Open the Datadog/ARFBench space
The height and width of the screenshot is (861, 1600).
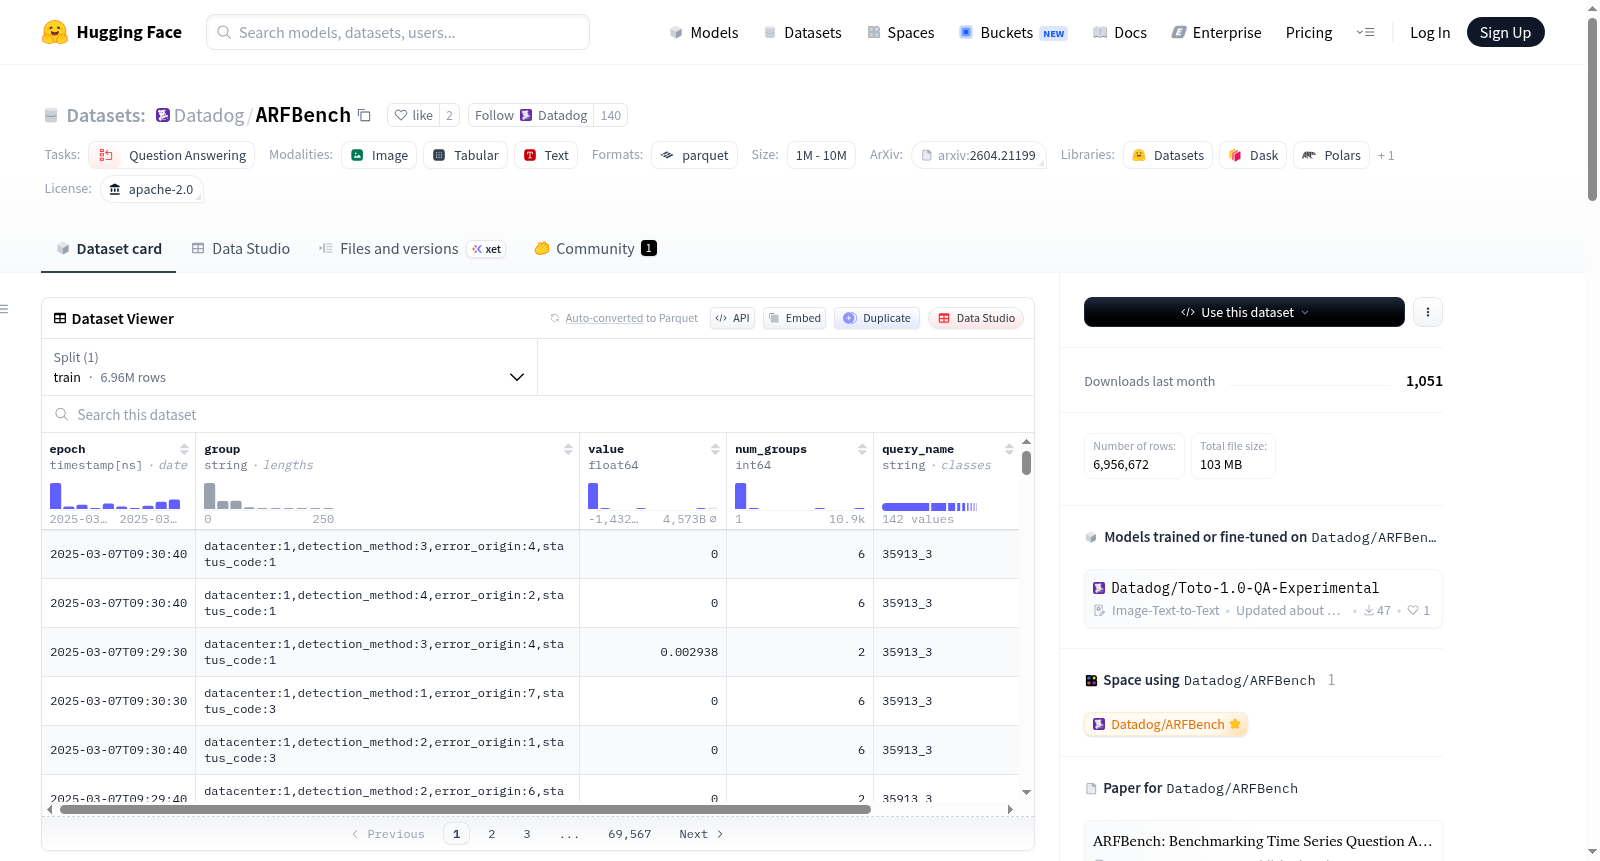click(1166, 724)
